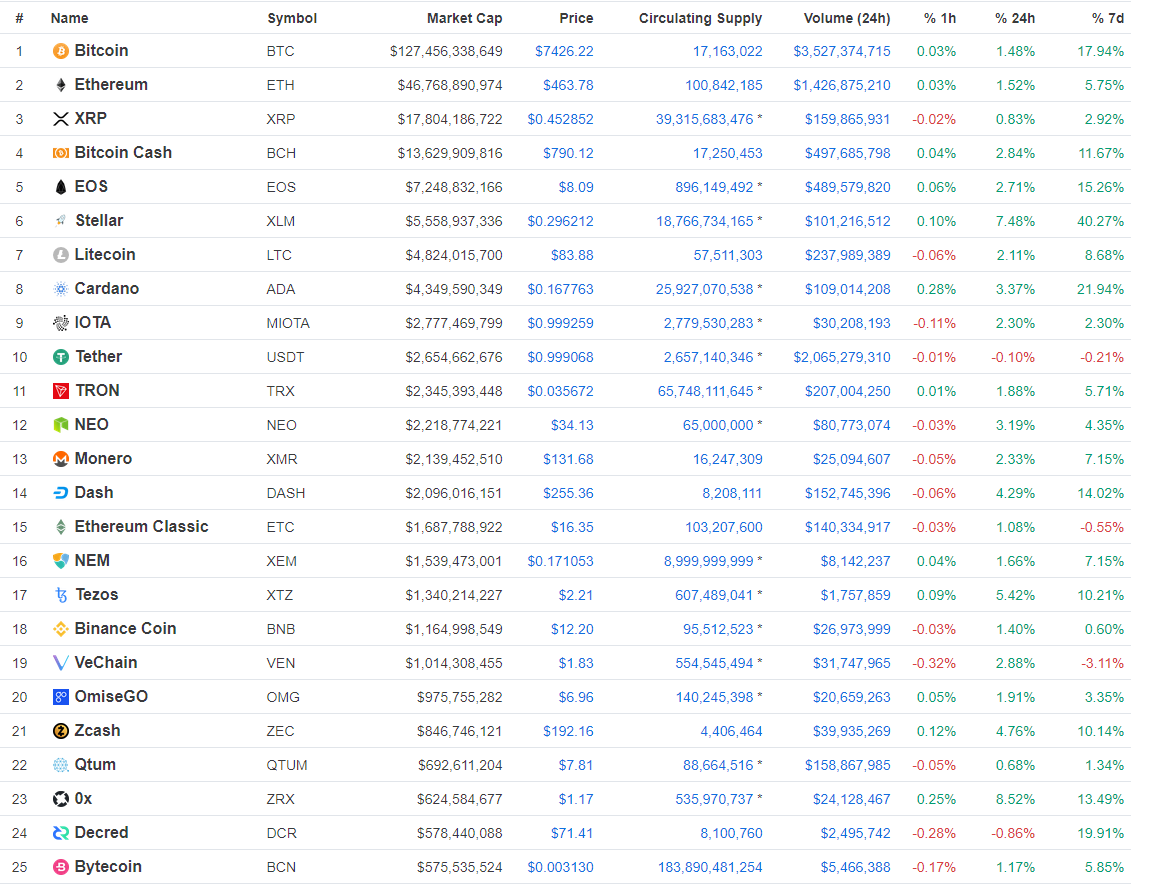Open the Bitcoin name link
The height and width of the screenshot is (886, 1159).
tap(101, 51)
